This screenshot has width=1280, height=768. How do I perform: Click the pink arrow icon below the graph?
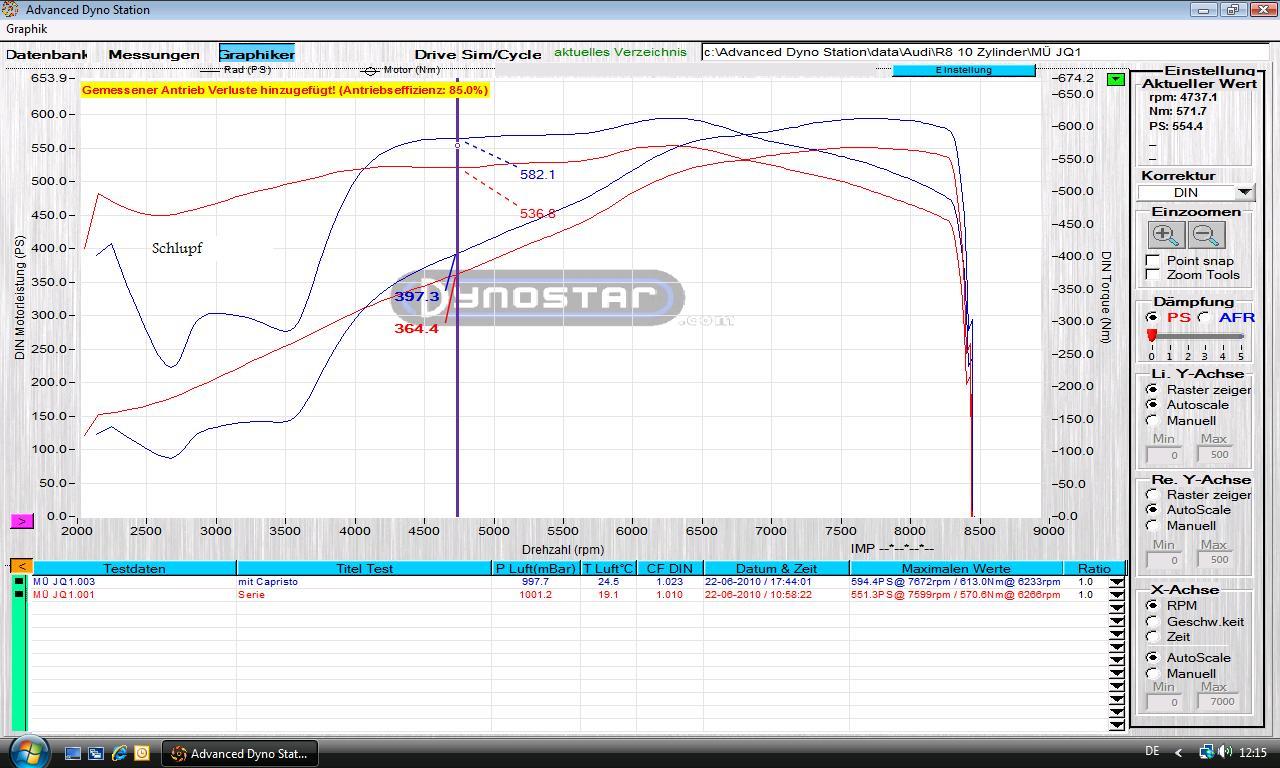click(x=22, y=521)
